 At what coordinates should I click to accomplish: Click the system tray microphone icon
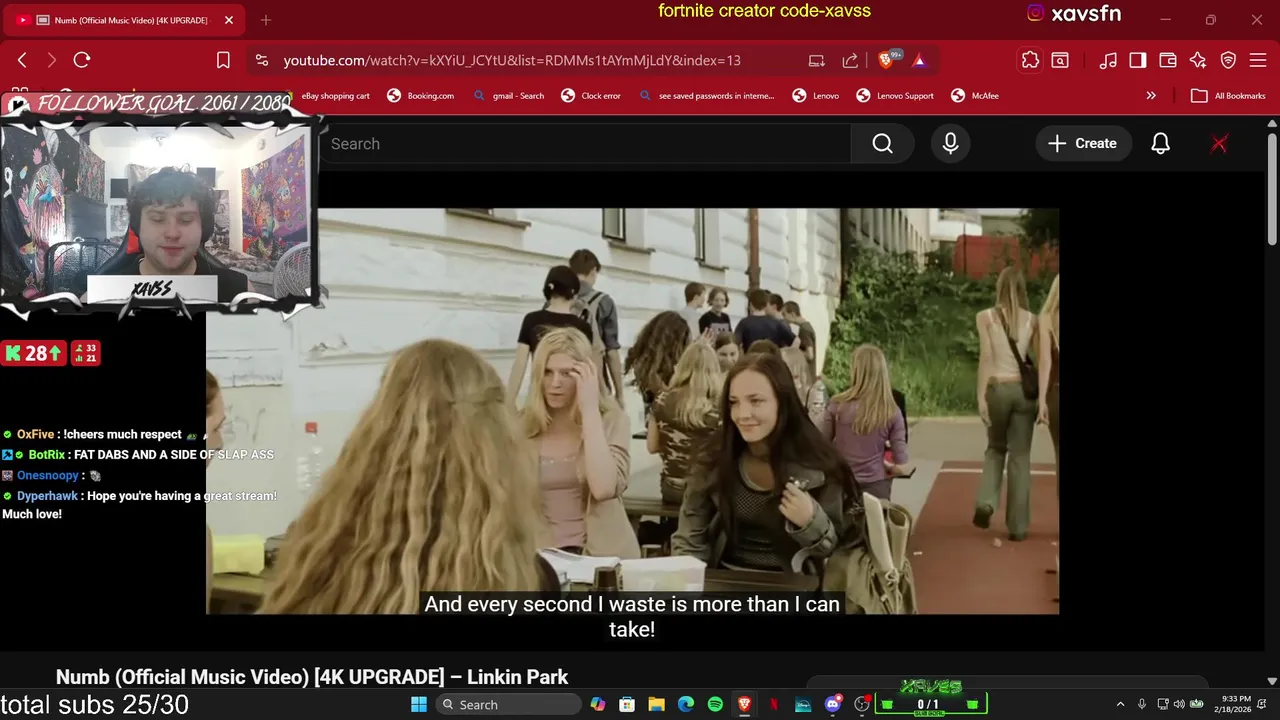tap(1142, 705)
